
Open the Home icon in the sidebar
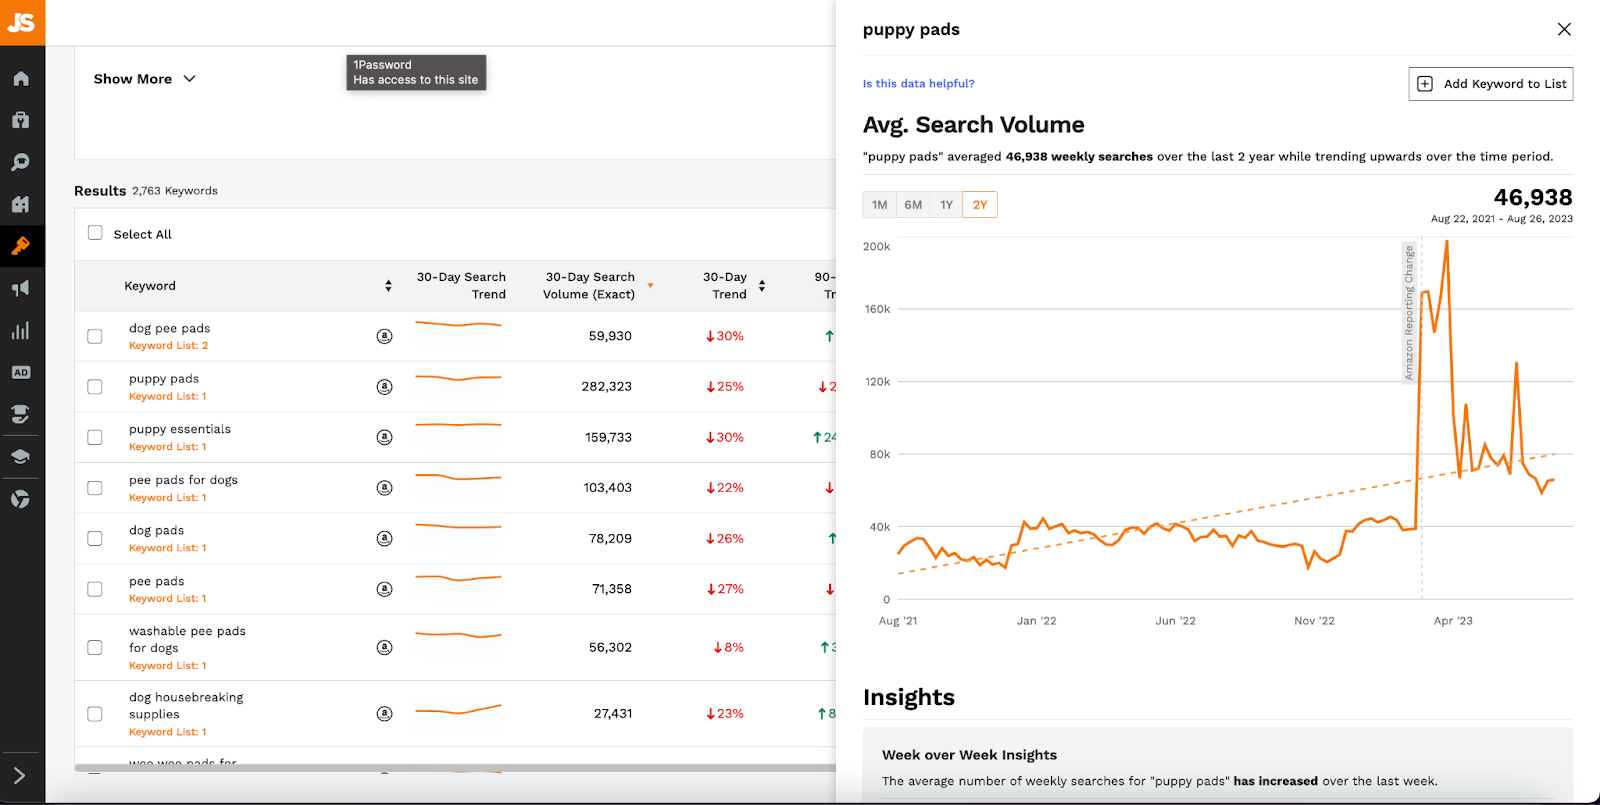(x=21, y=79)
